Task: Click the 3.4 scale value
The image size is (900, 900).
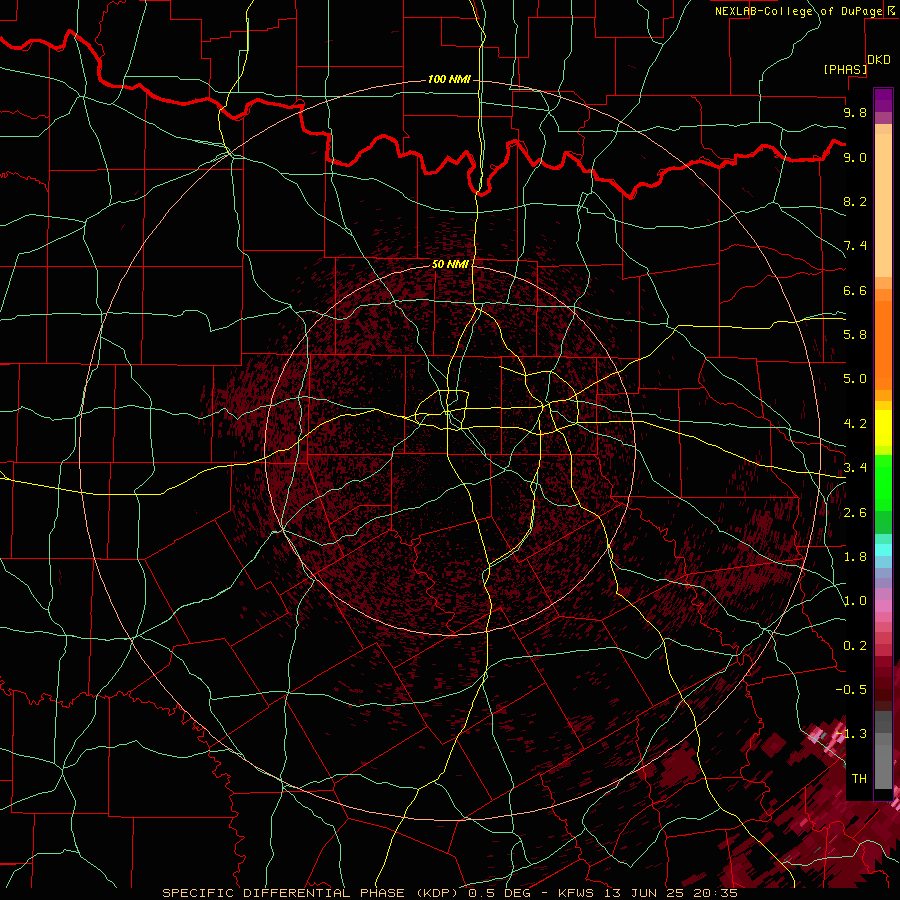Action: [x=855, y=468]
